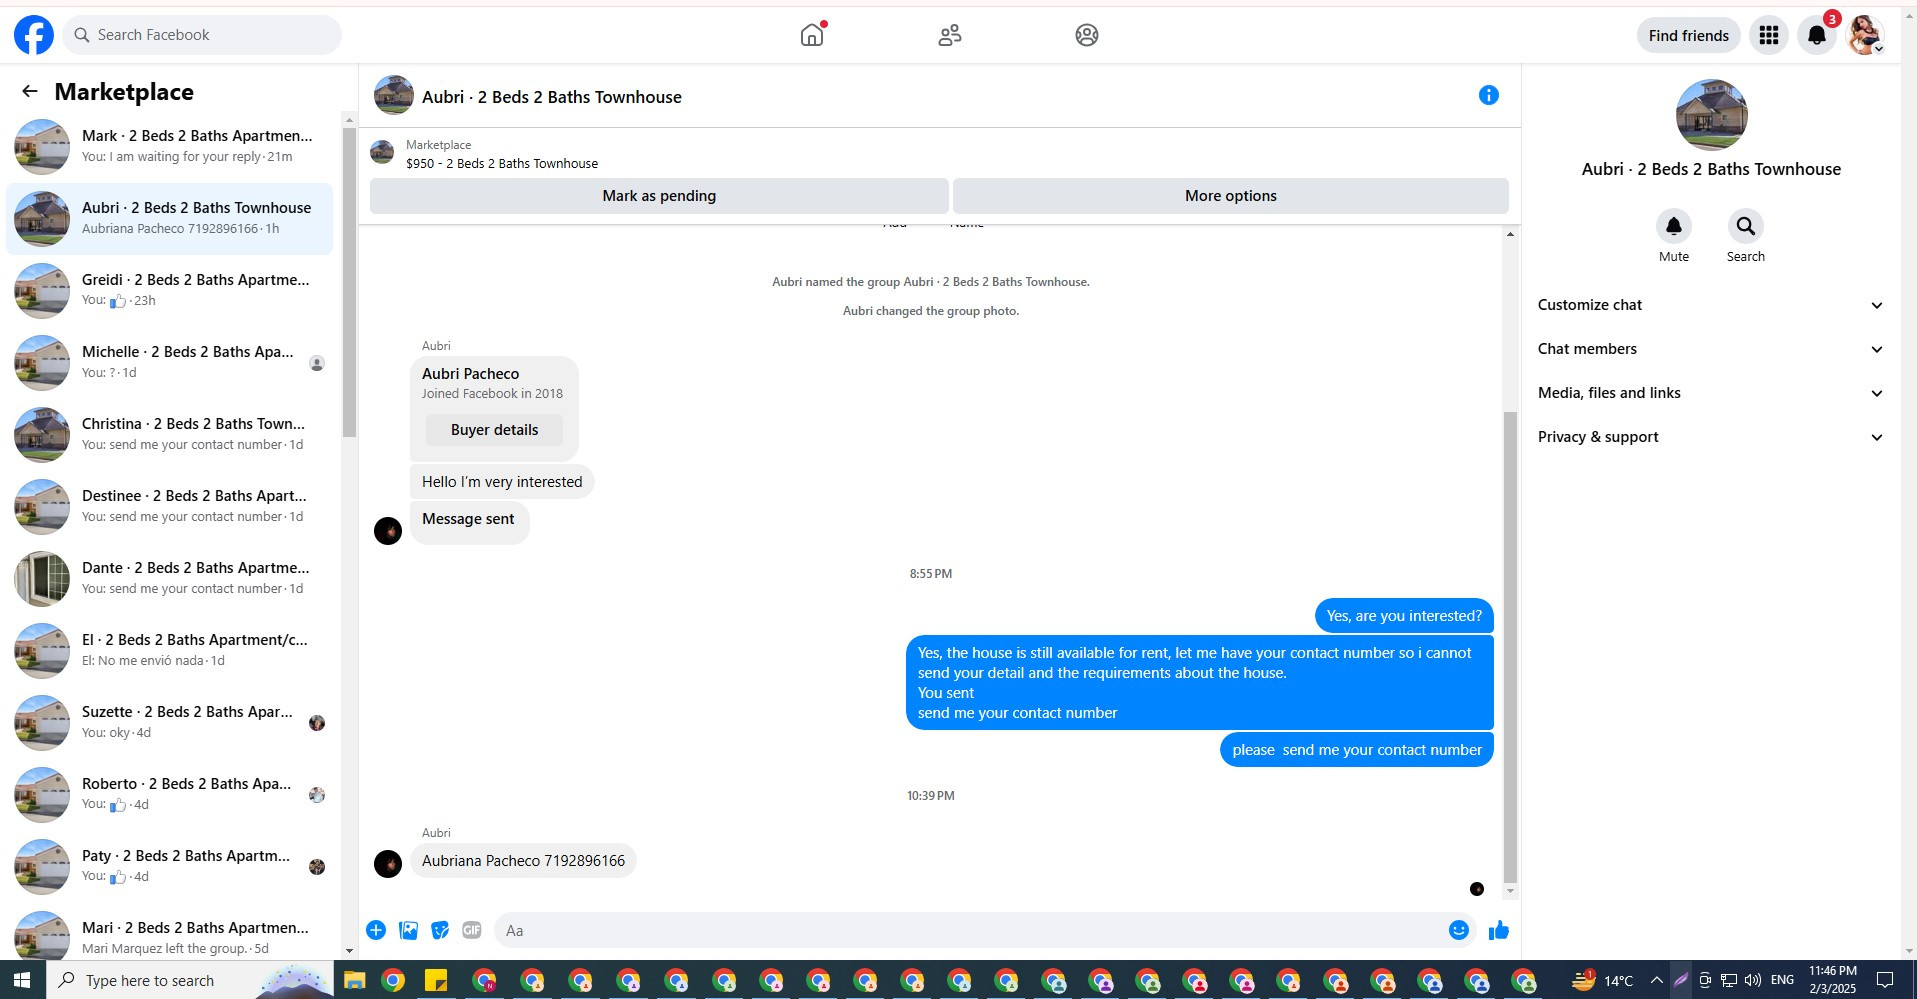Open the Paty conversation
The height and width of the screenshot is (999, 1917).
[170, 866]
